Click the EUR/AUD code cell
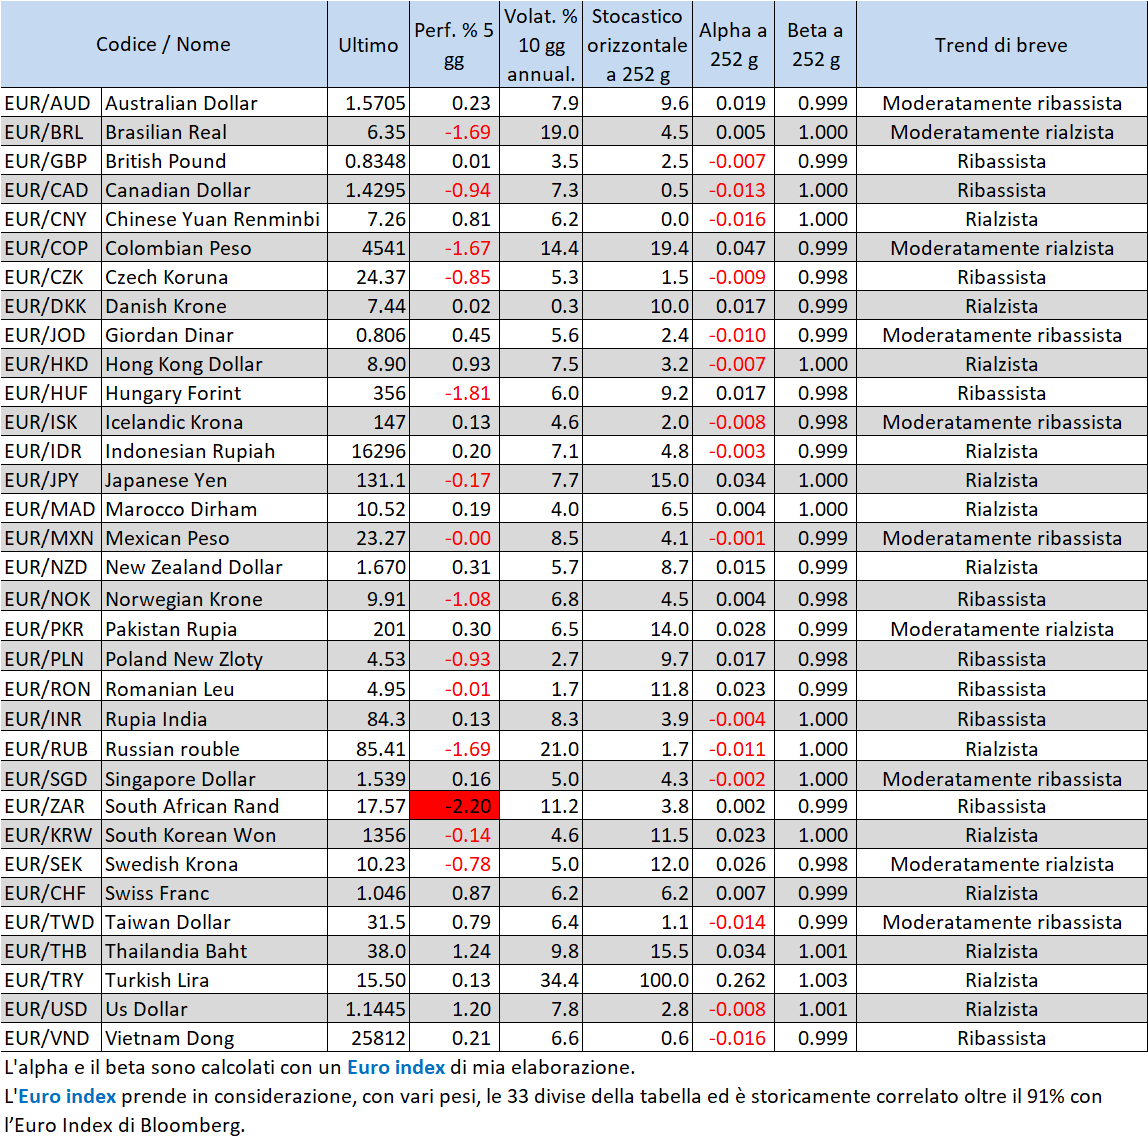Image resolution: width=1148 pixels, height=1139 pixels. pos(51,102)
